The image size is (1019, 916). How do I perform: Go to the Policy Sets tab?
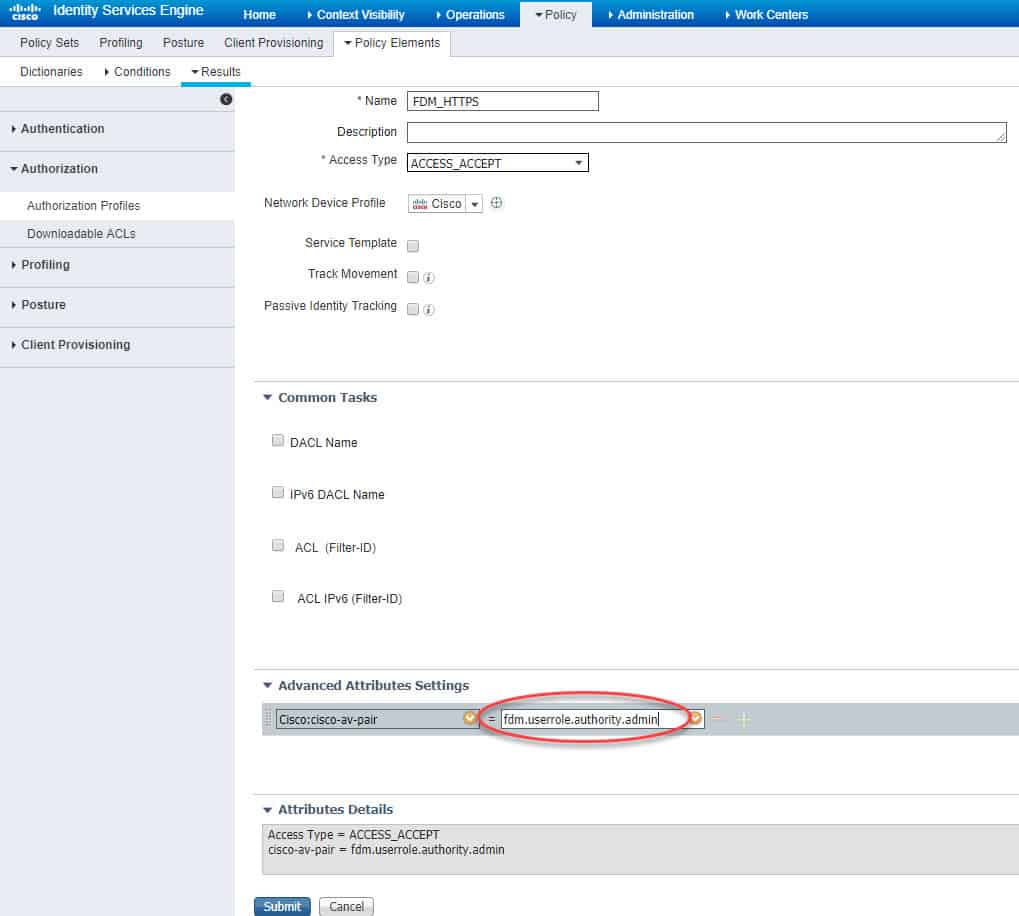(49, 43)
